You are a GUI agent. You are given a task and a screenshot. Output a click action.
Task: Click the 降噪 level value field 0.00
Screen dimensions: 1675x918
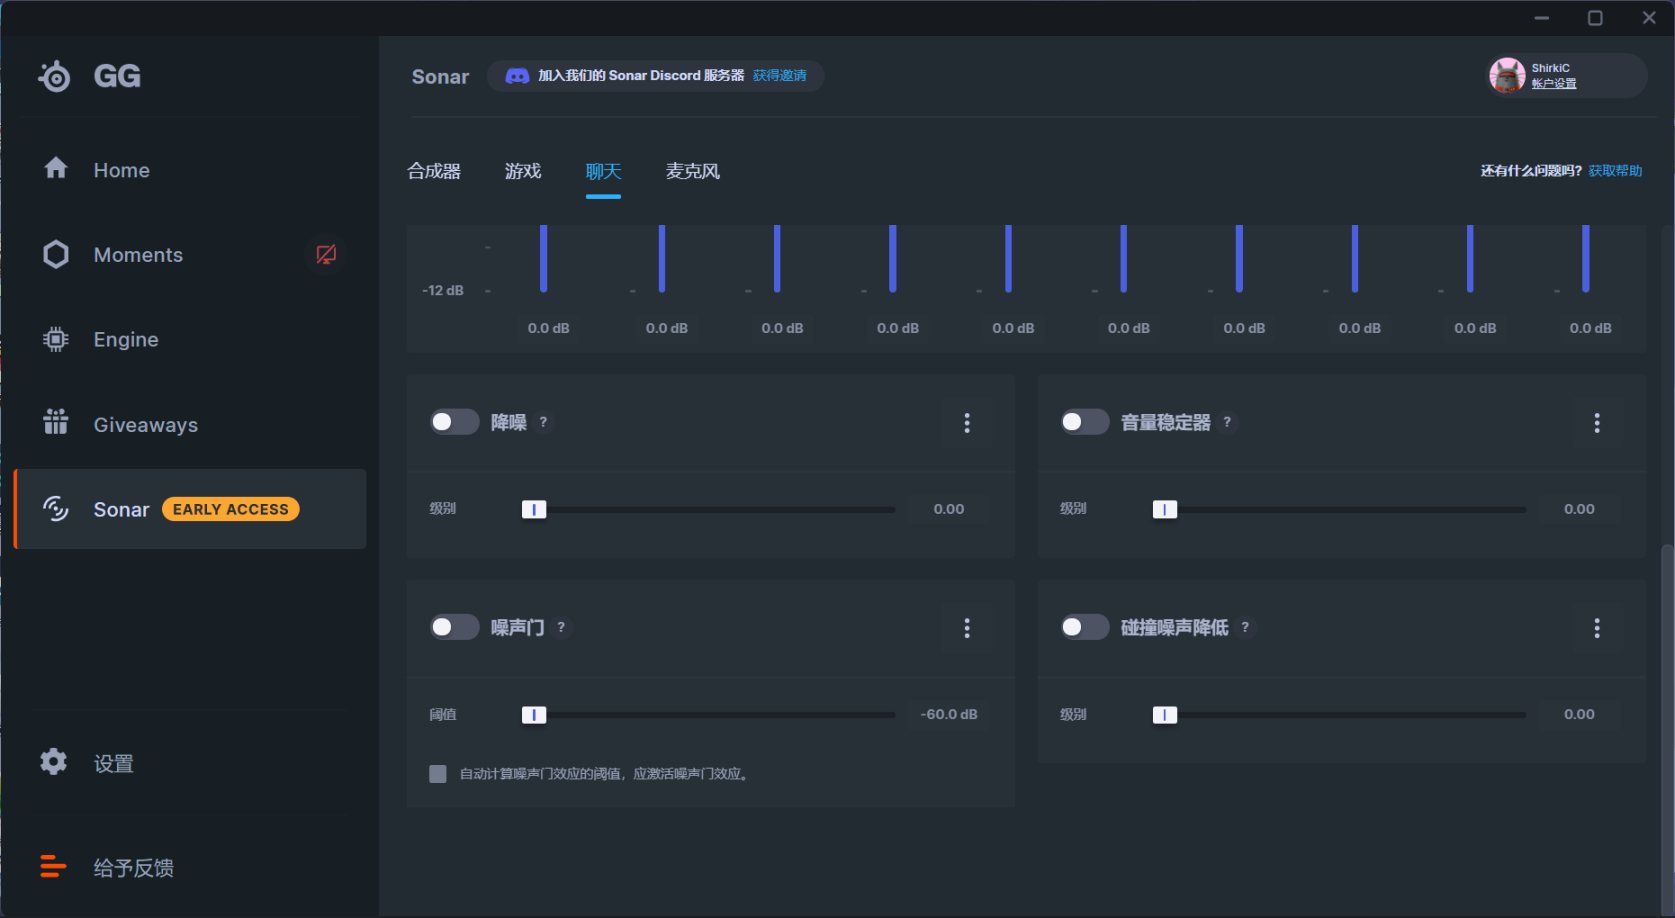(x=949, y=509)
